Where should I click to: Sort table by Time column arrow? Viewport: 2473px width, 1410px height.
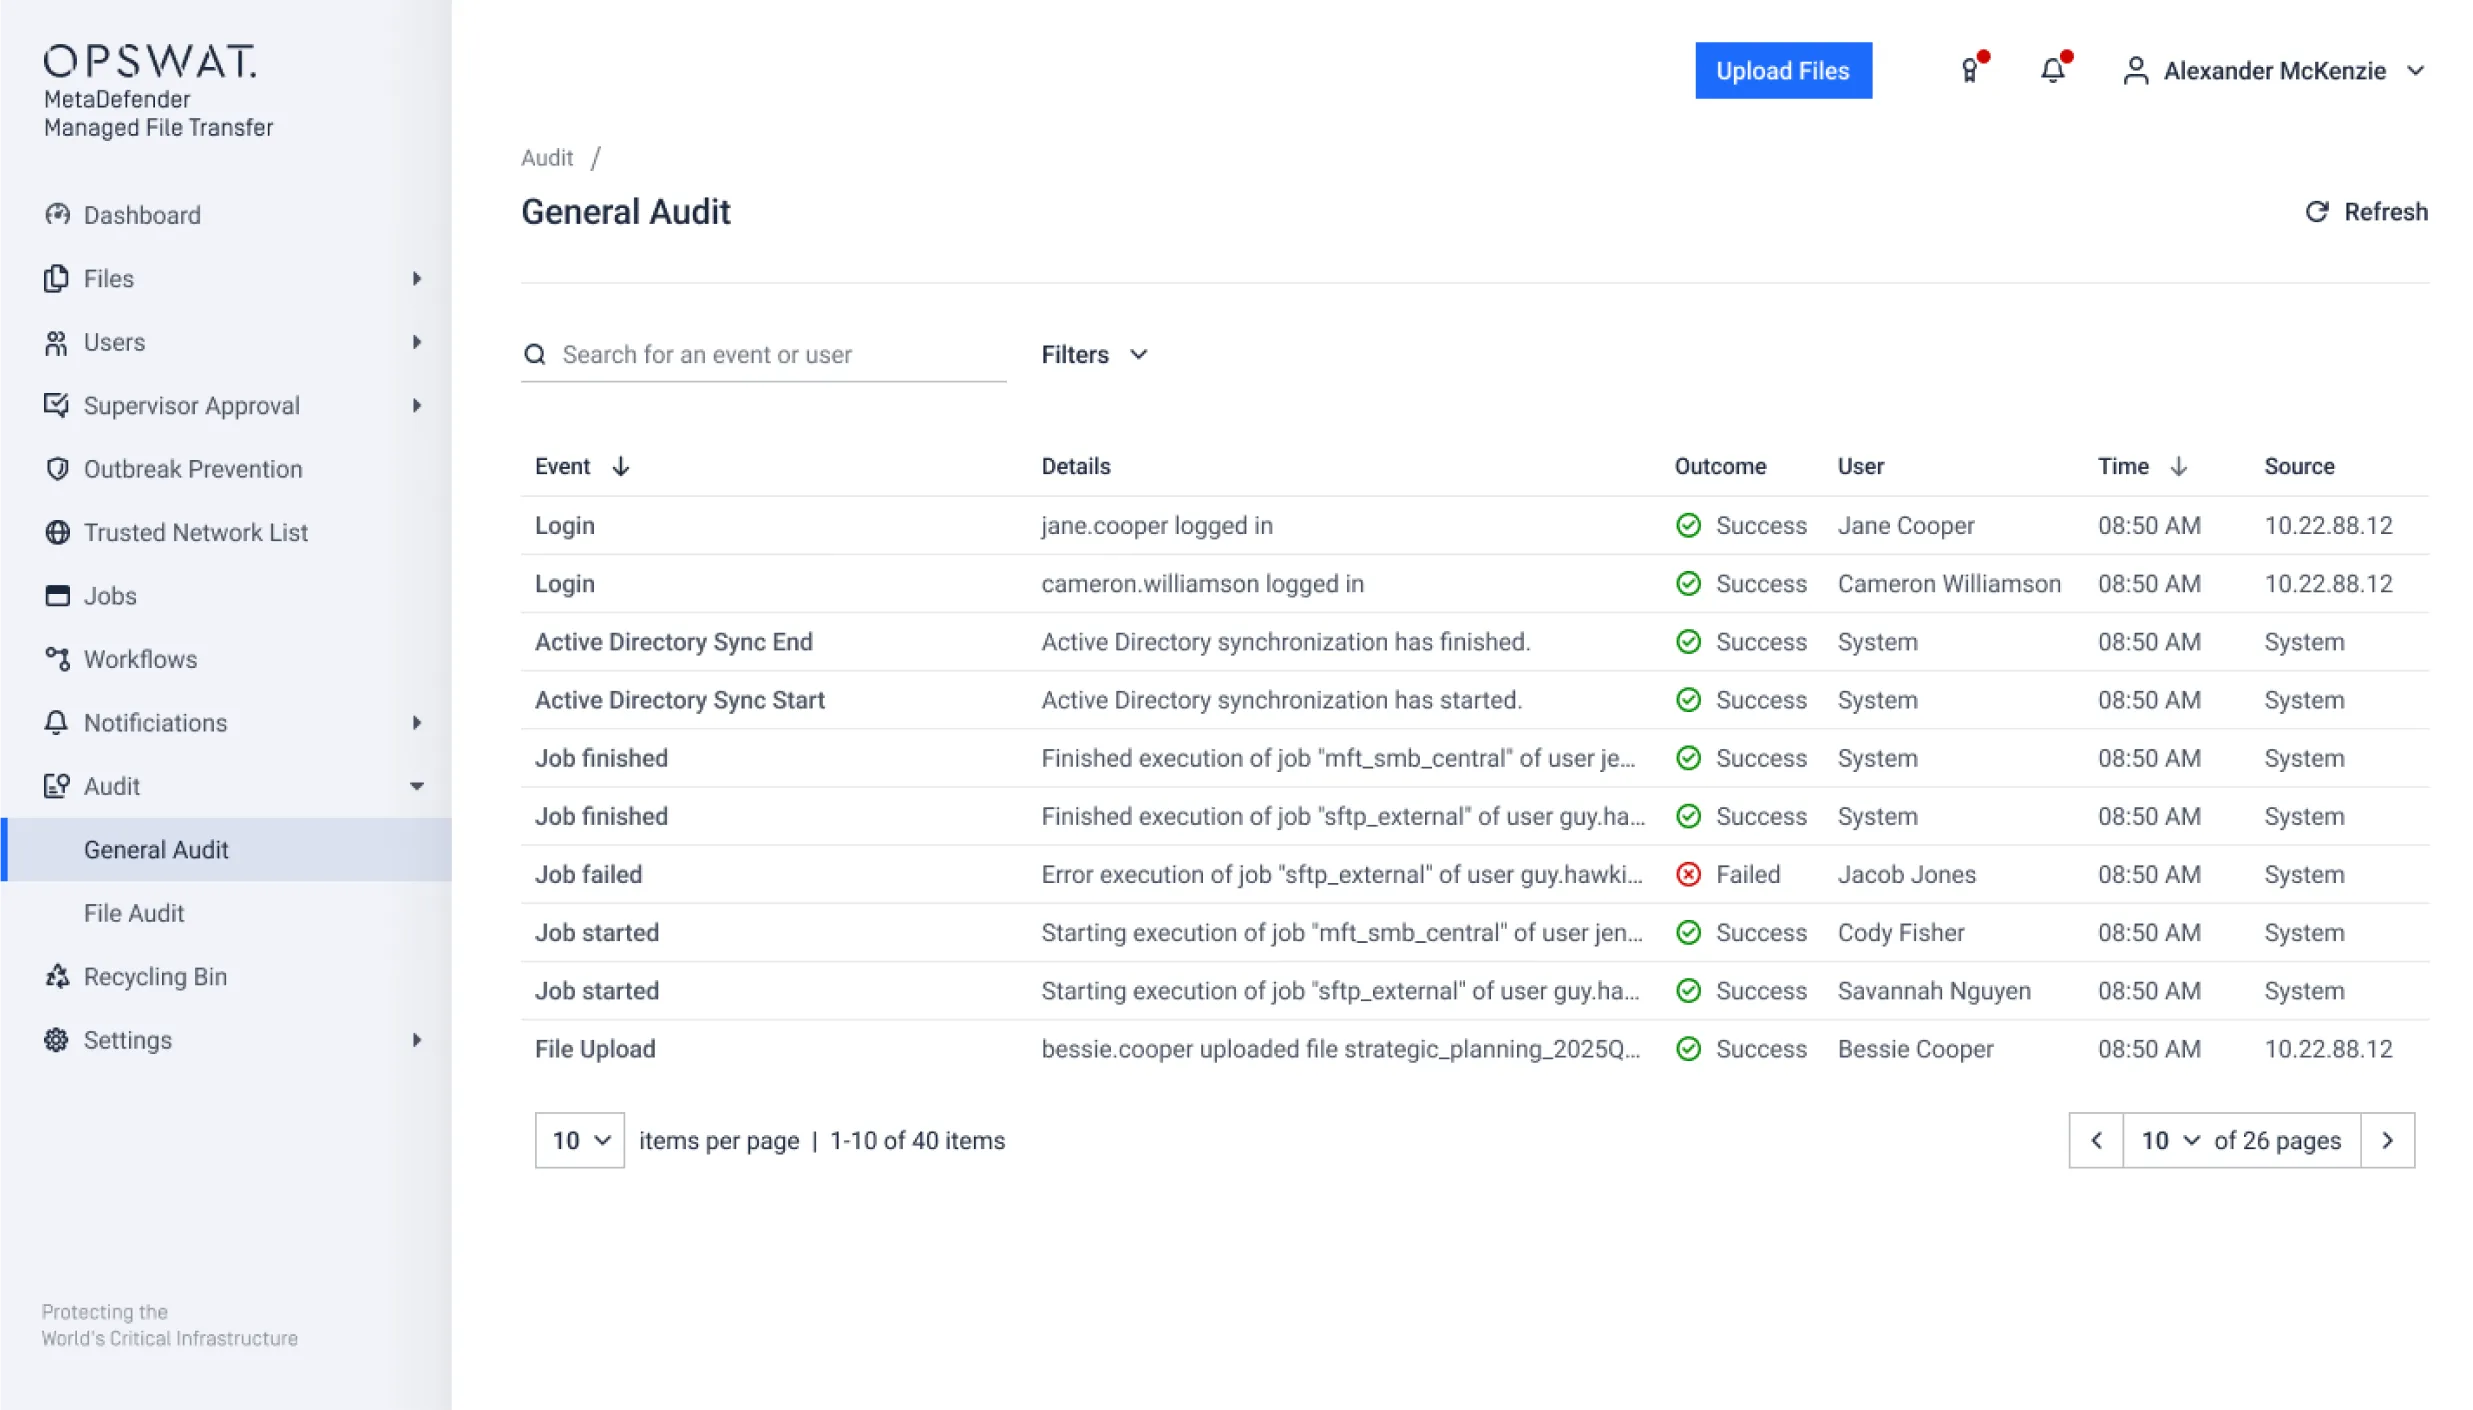coord(2179,467)
